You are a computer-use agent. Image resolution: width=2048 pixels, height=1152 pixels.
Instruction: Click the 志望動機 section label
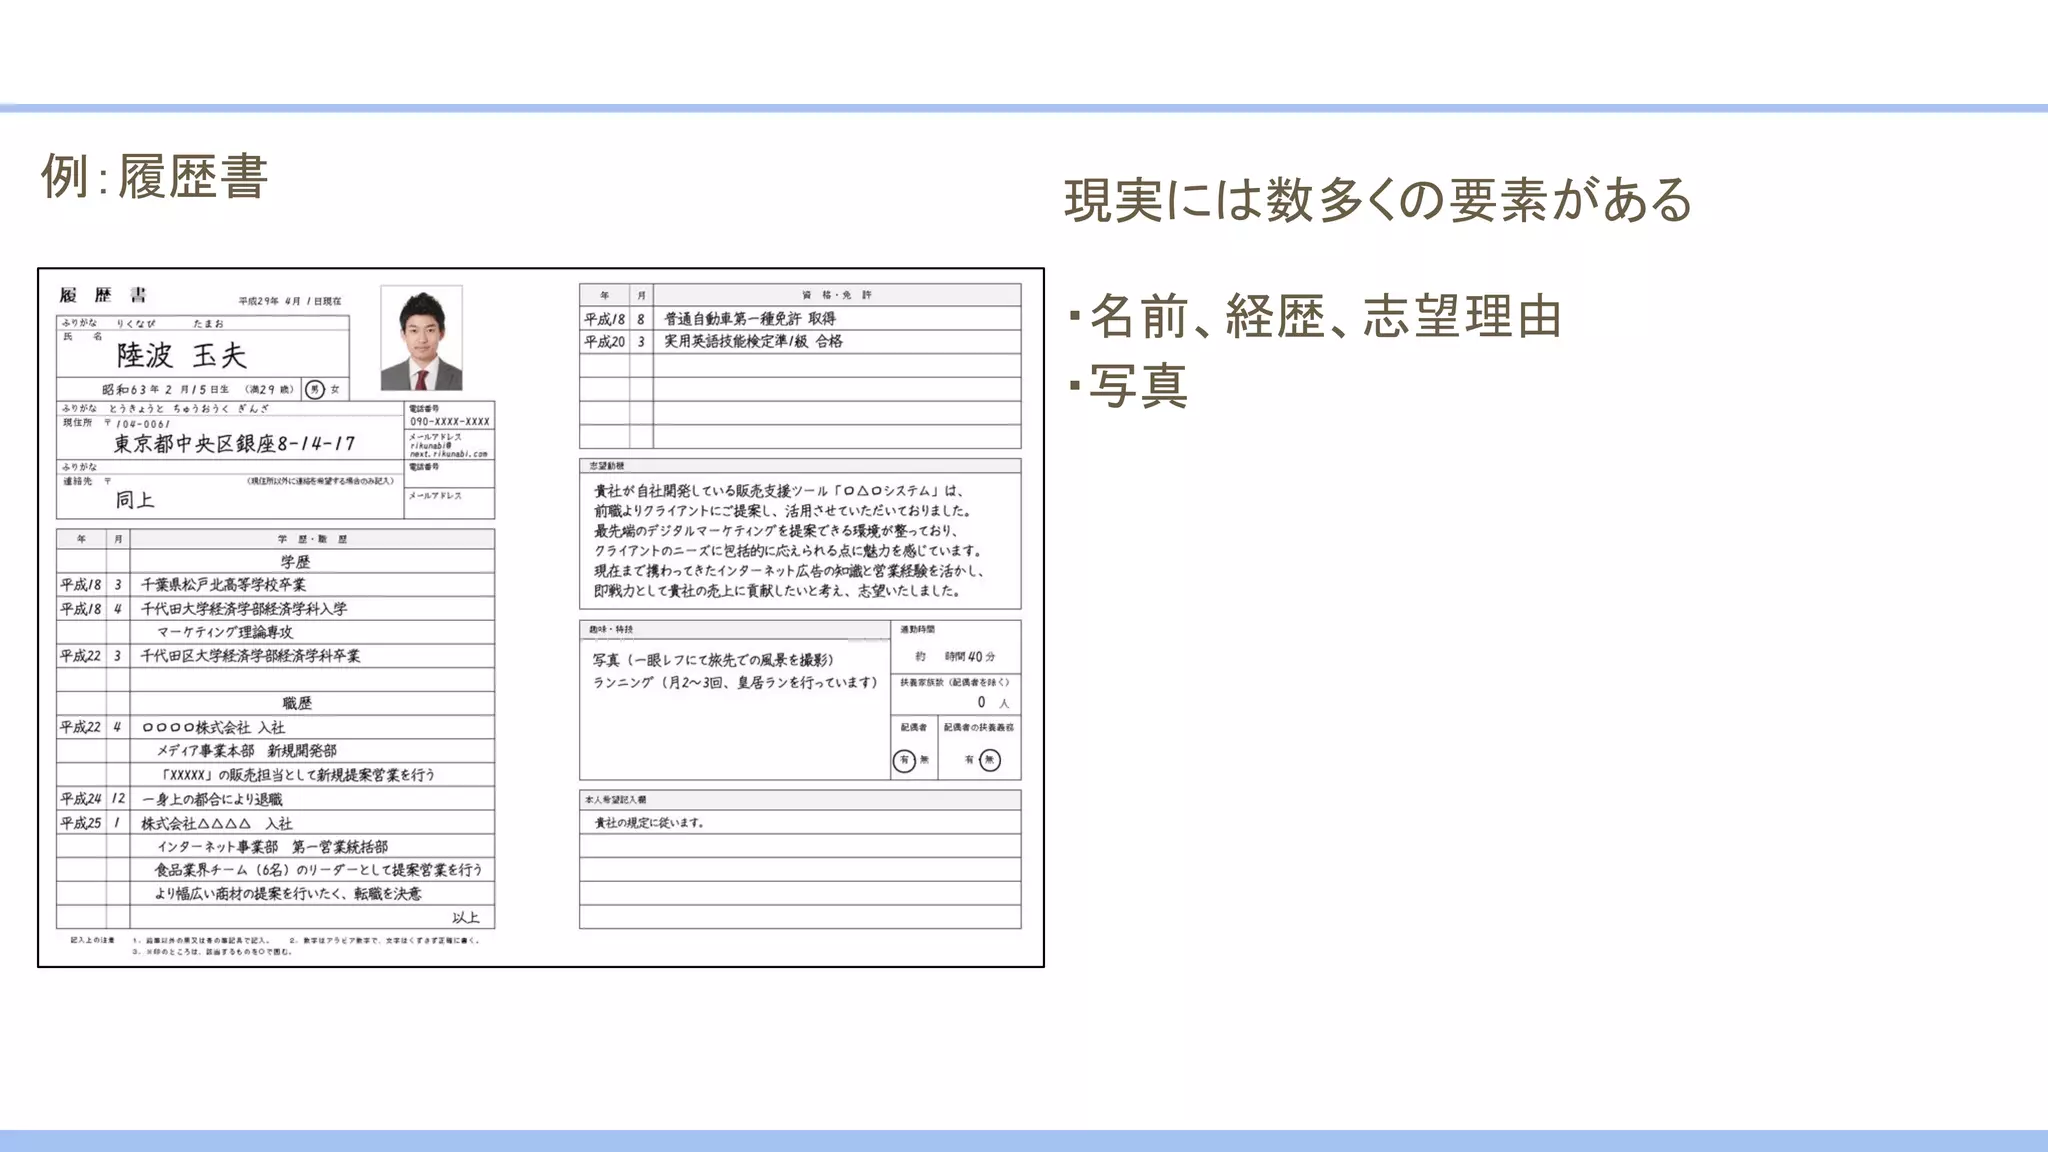tap(606, 466)
